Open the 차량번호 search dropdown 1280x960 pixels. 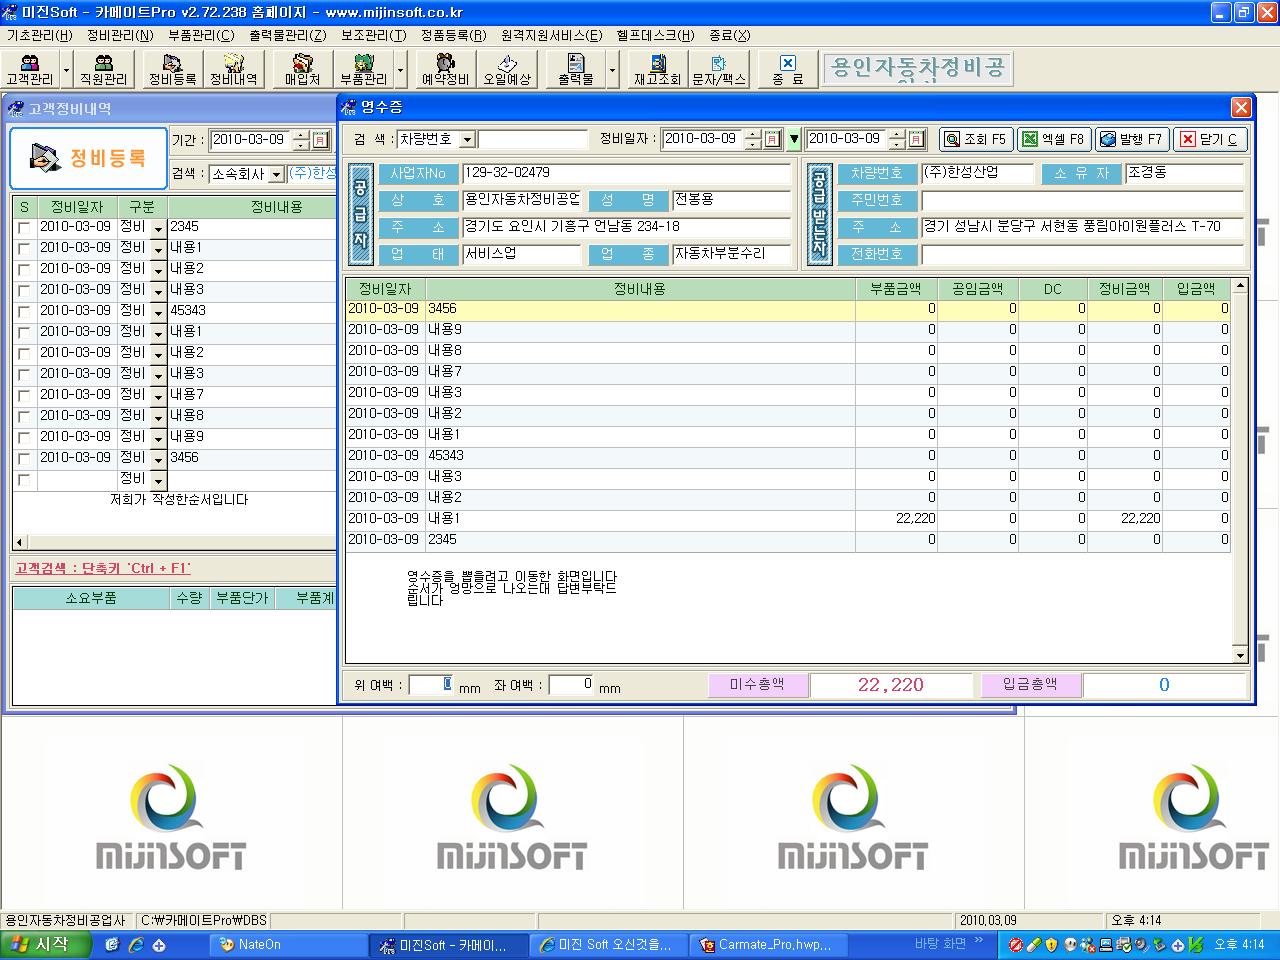coord(467,140)
